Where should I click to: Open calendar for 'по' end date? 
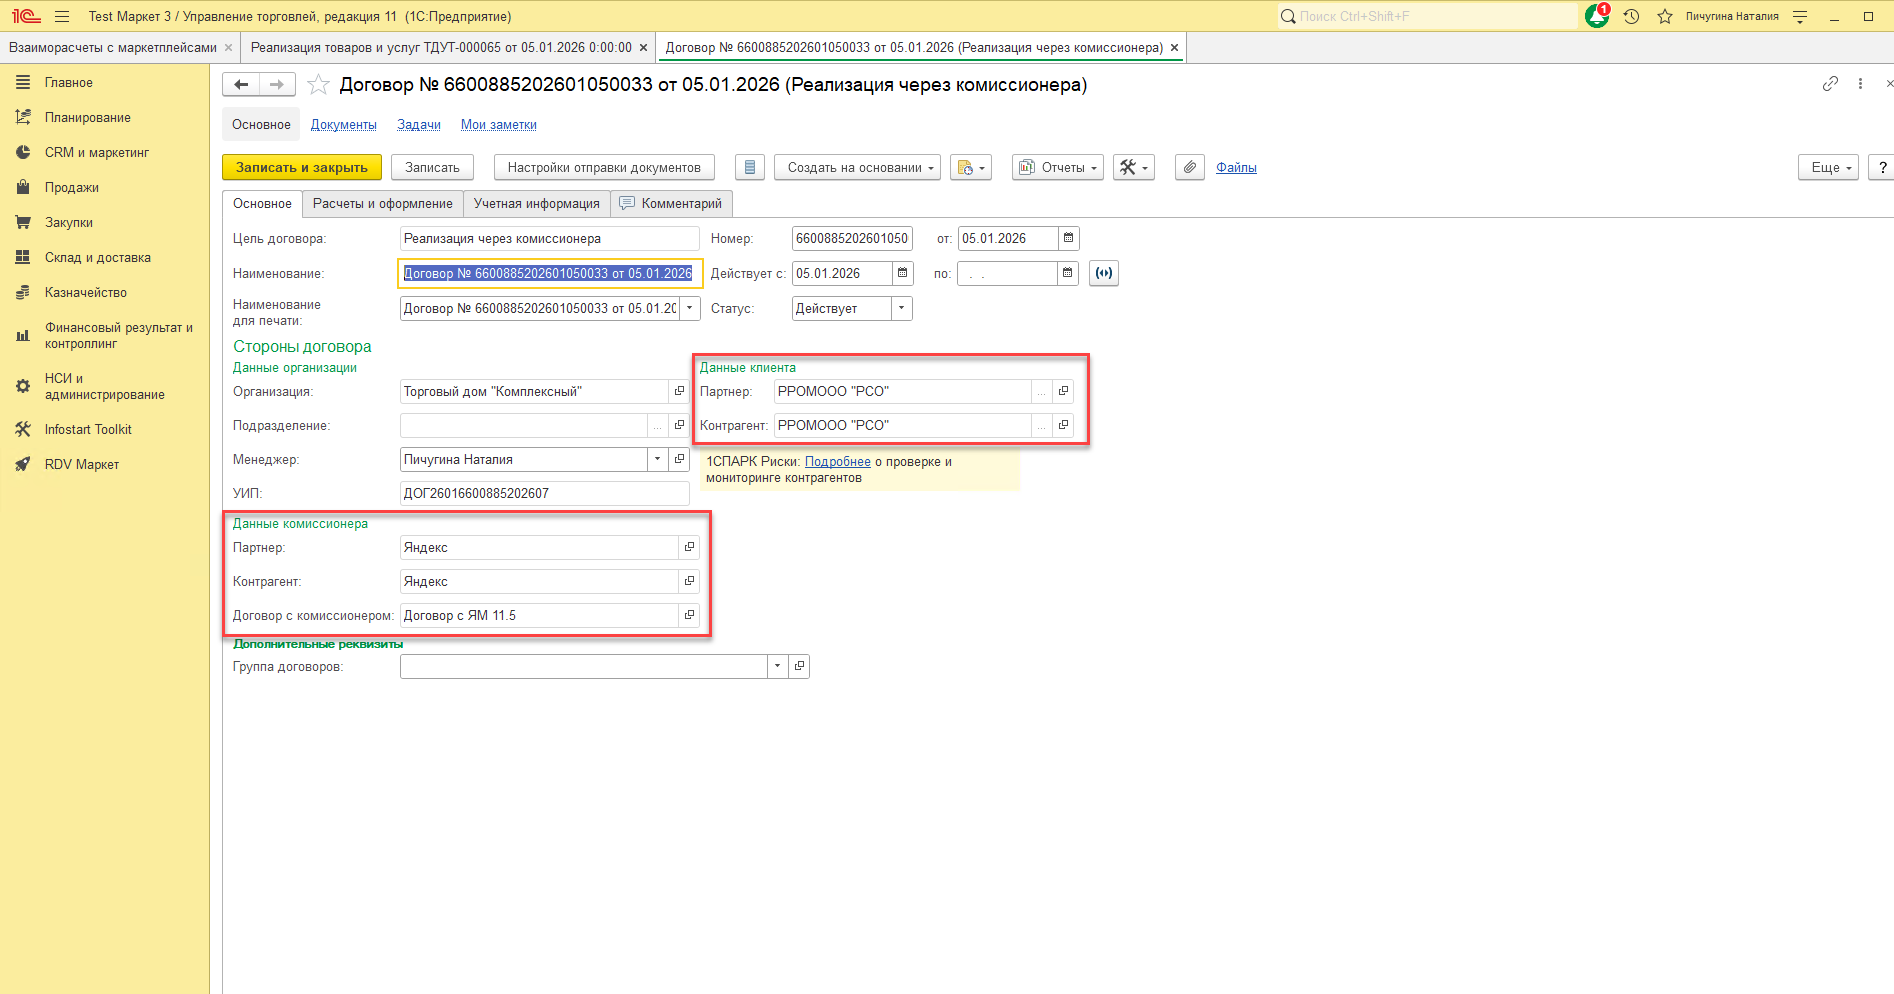point(1067,273)
